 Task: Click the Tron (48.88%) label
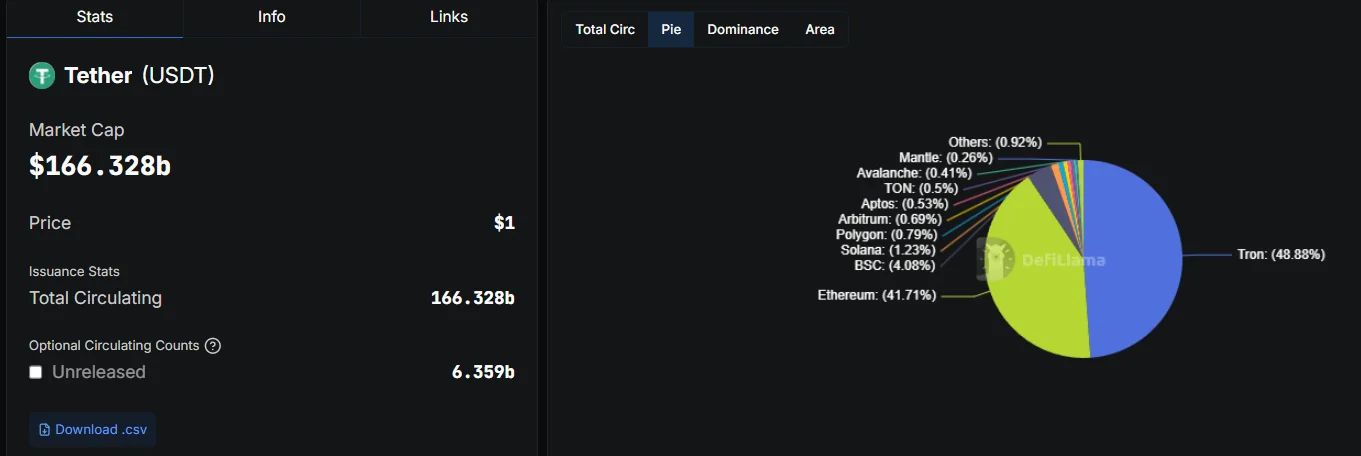[x=1281, y=255]
